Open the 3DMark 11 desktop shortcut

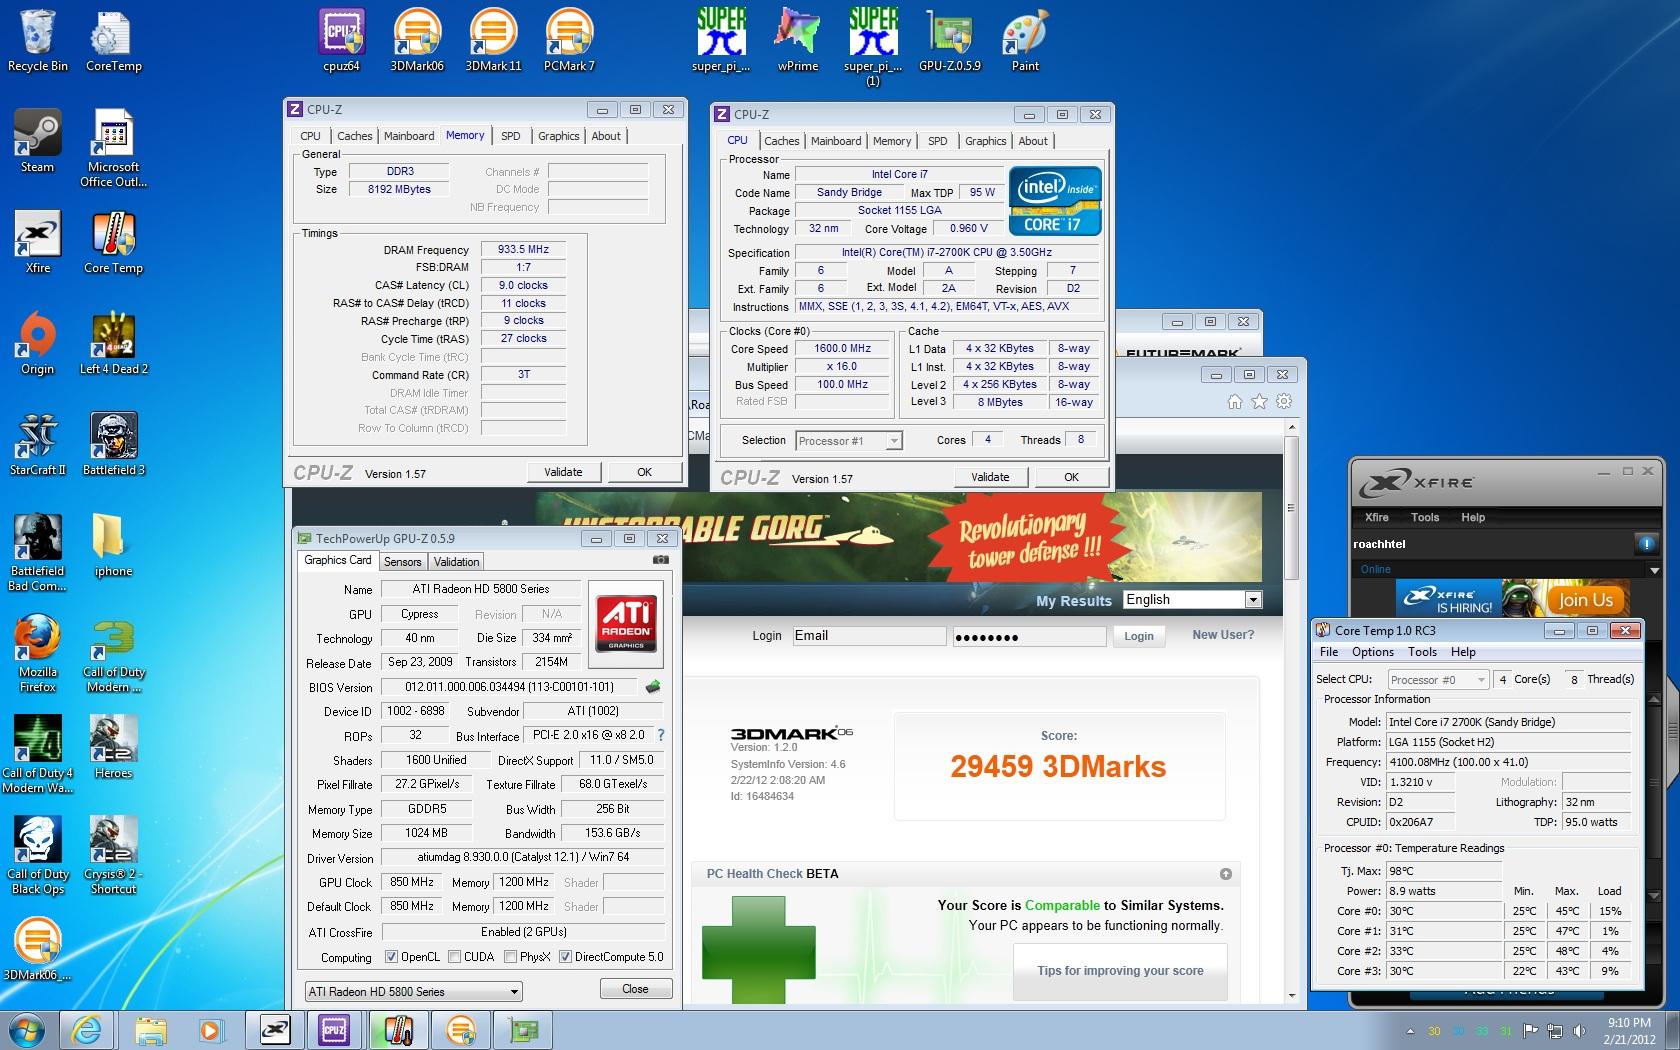click(x=493, y=40)
